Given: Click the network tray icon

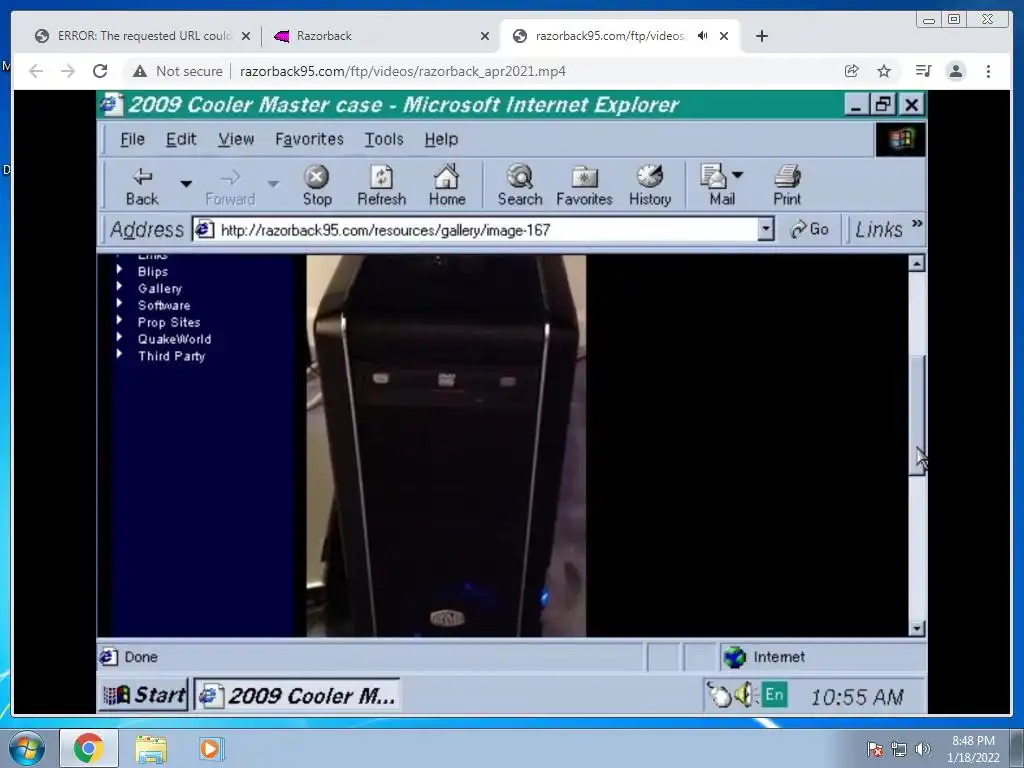Looking at the screenshot, I should point(899,749).
